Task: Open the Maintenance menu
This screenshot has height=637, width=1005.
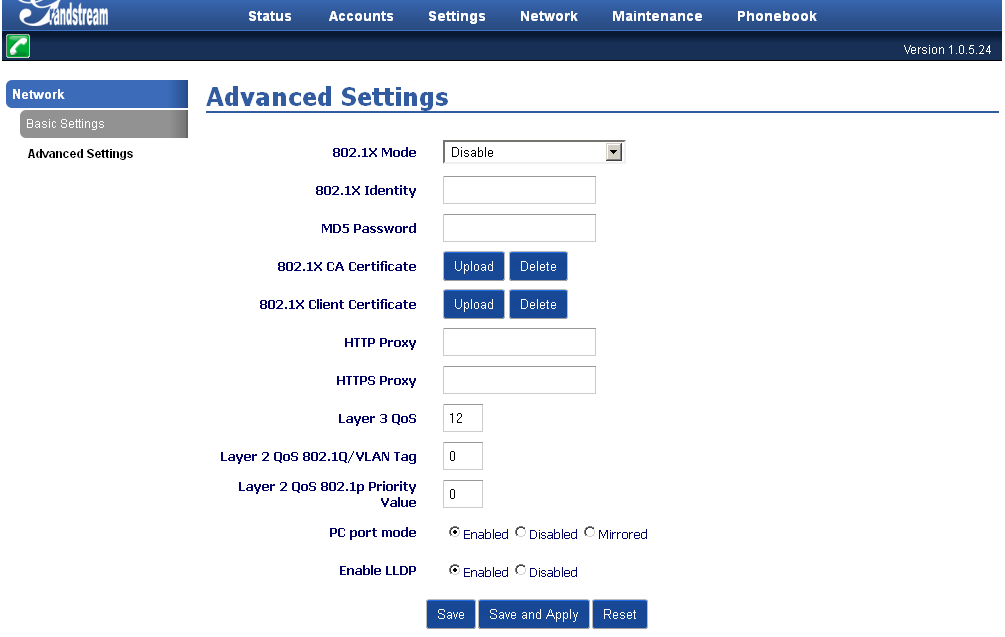Action: click(x=657, y=16)
